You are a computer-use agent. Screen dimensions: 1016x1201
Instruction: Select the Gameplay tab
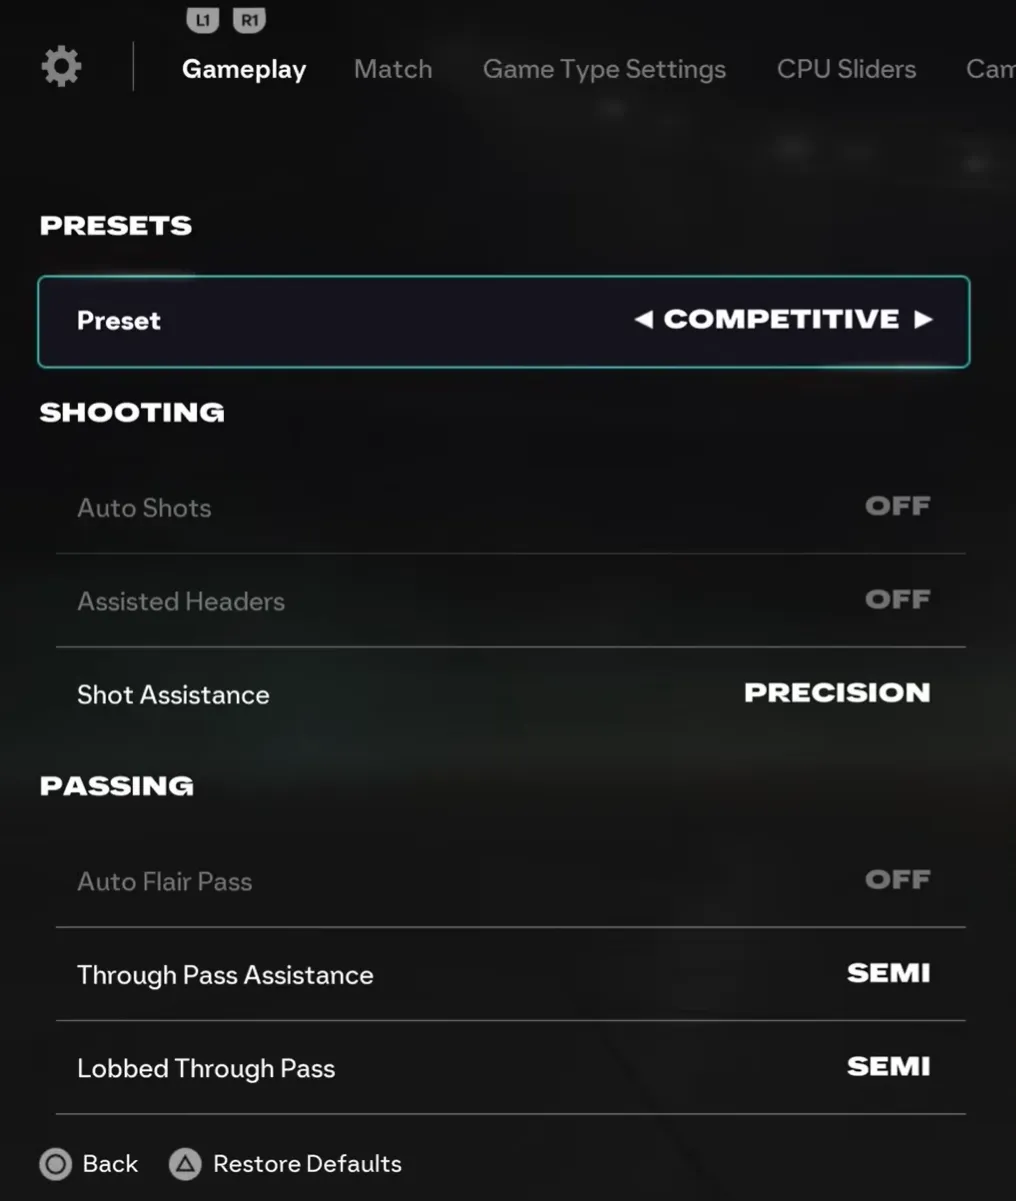coord(244,69)
